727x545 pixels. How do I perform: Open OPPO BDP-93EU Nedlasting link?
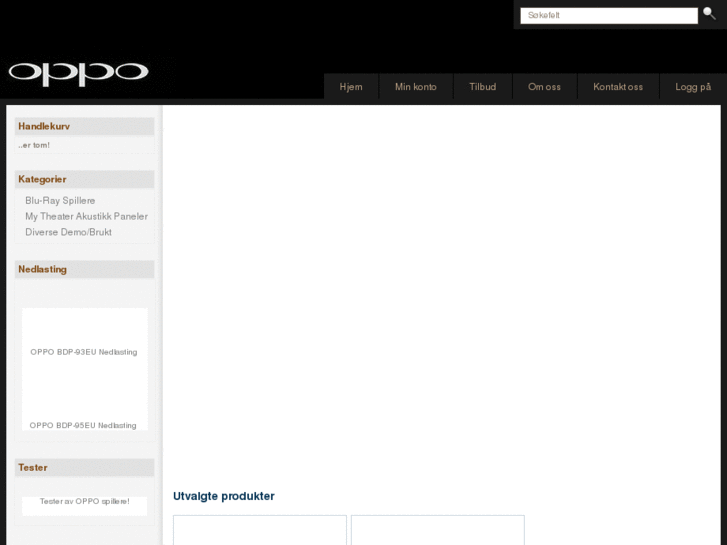coord(84,352)
